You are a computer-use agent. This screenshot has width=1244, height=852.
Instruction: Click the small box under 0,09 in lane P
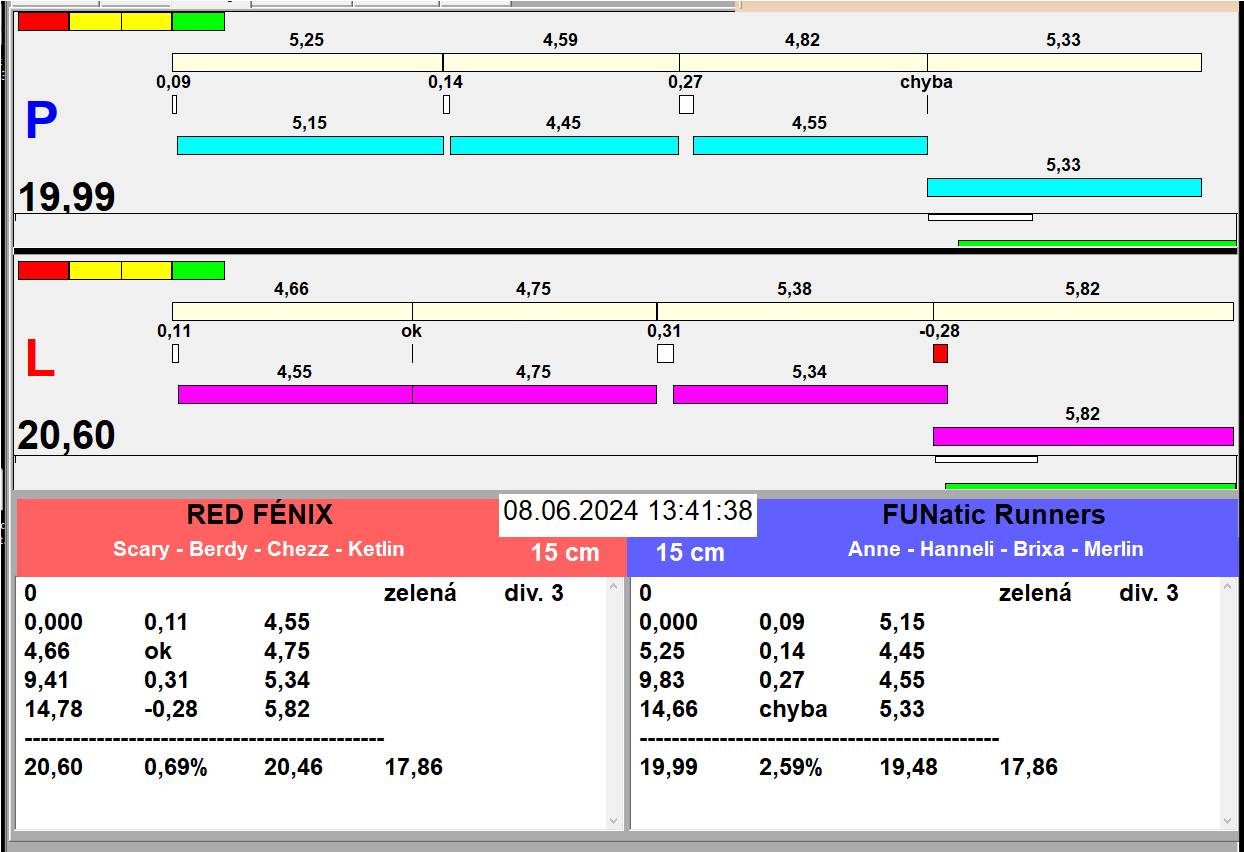[x=174, y=104]
